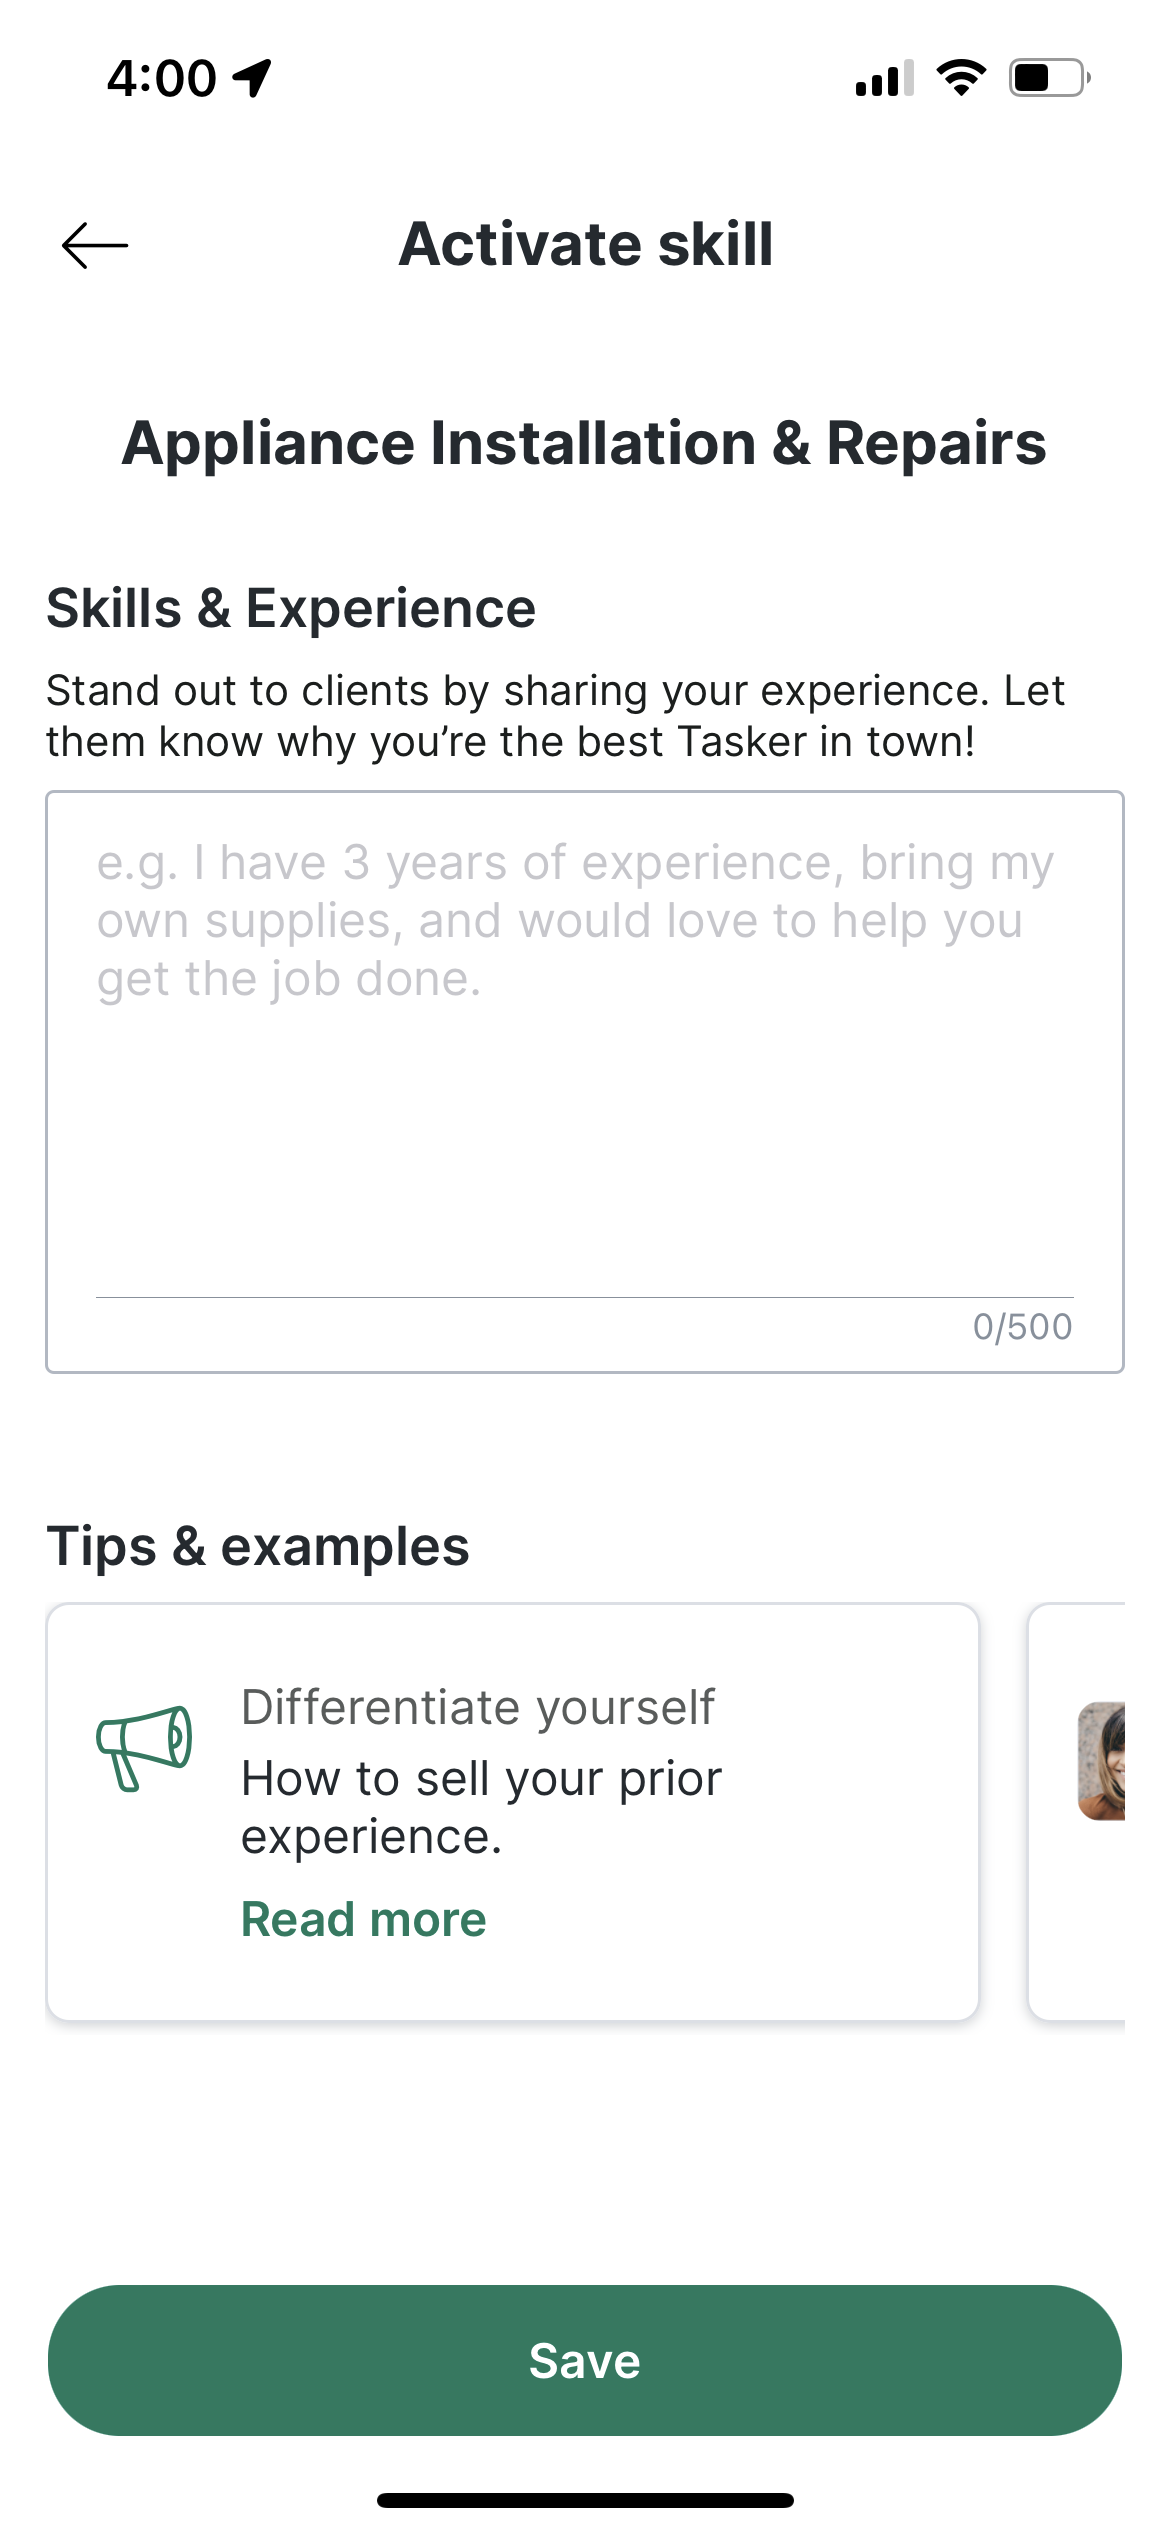
Task: Tap the Skills & Experience section heading
Action: click(x=291, y=608)
